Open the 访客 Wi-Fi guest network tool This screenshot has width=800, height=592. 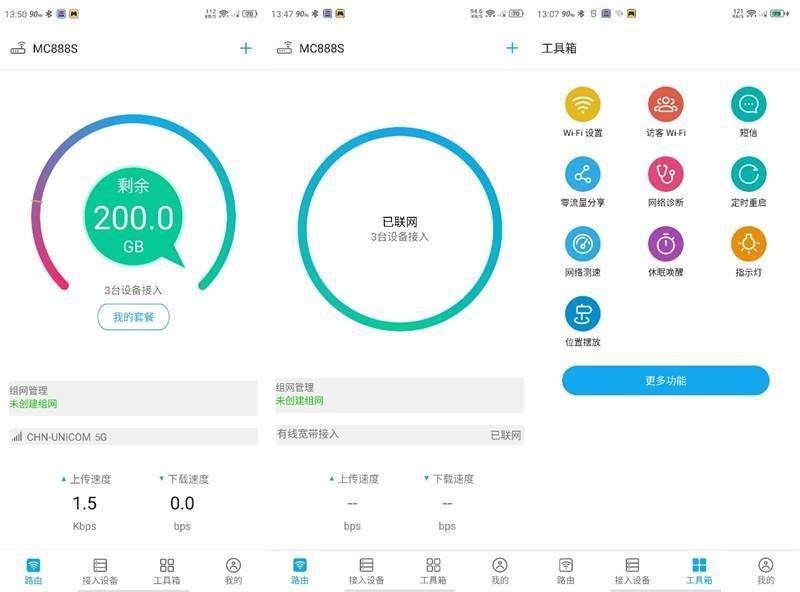(665, 104)
